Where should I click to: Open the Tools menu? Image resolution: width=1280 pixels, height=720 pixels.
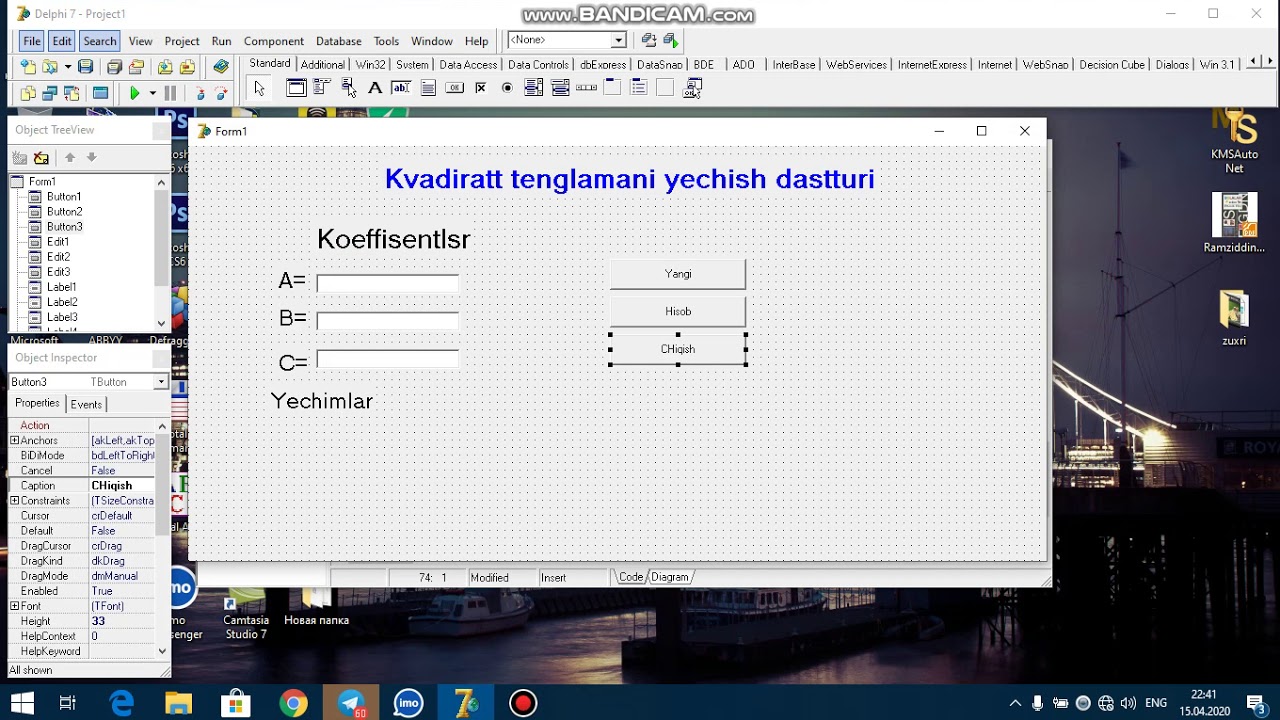tap(386, 41)
